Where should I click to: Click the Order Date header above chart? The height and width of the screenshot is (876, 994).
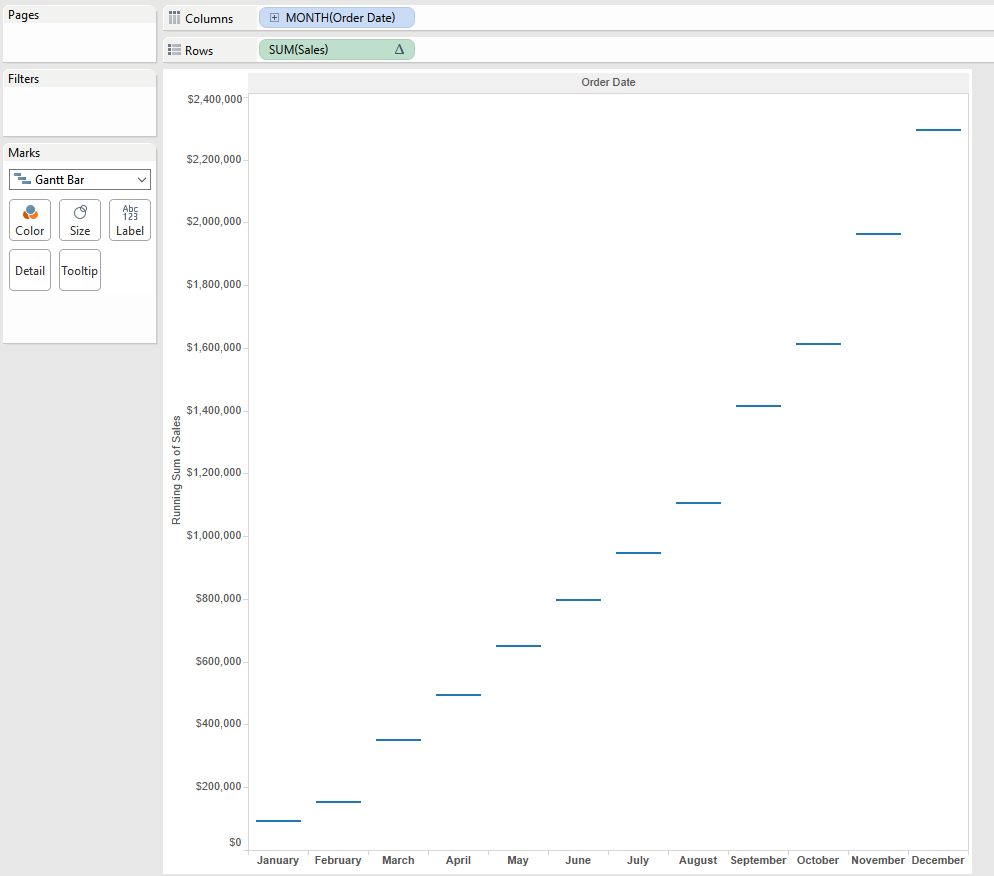click(608, 82)
